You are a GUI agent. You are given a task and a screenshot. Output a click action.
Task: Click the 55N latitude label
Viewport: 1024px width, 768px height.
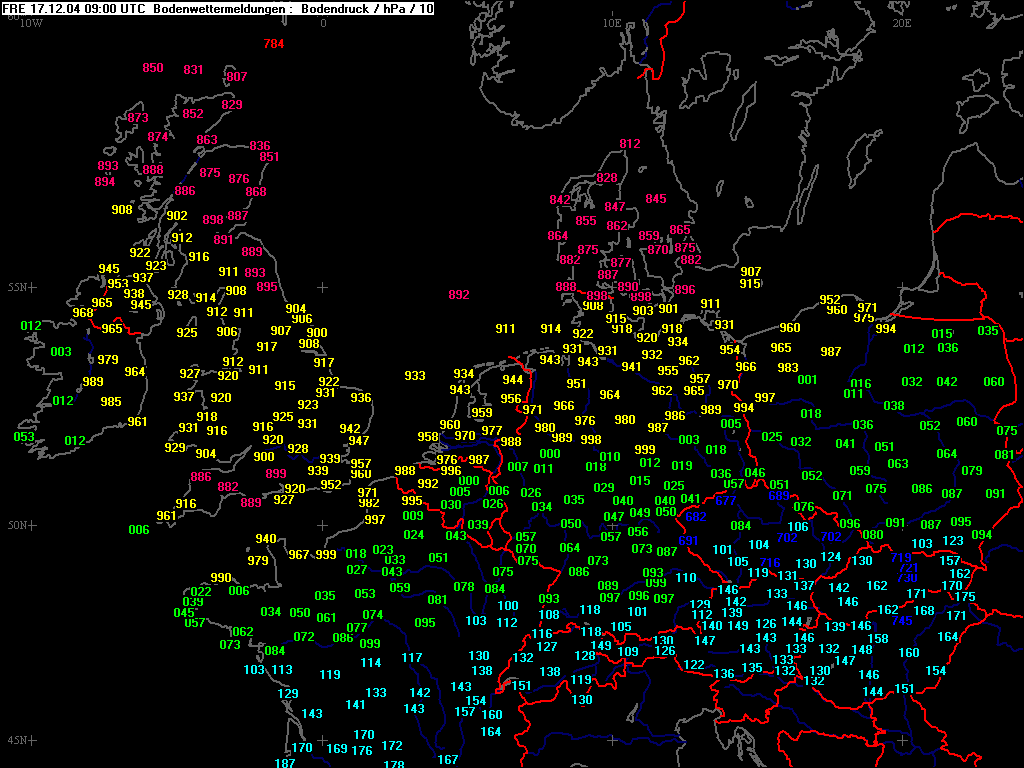click(x=18, y=287)
